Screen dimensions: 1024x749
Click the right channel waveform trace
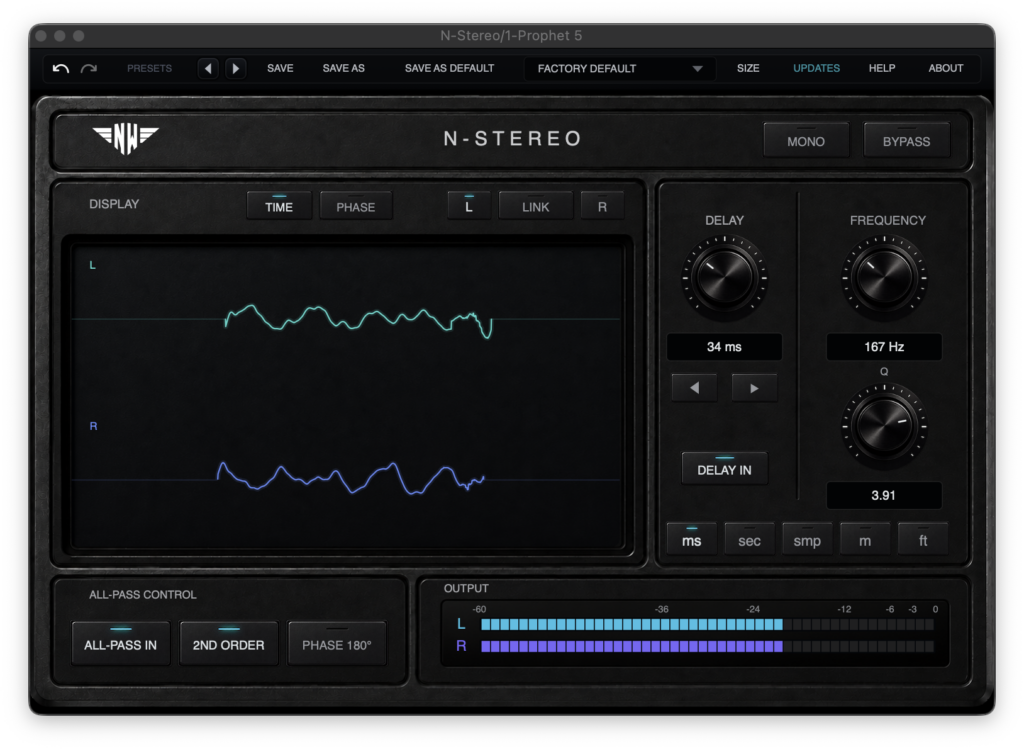click(351, 479)
